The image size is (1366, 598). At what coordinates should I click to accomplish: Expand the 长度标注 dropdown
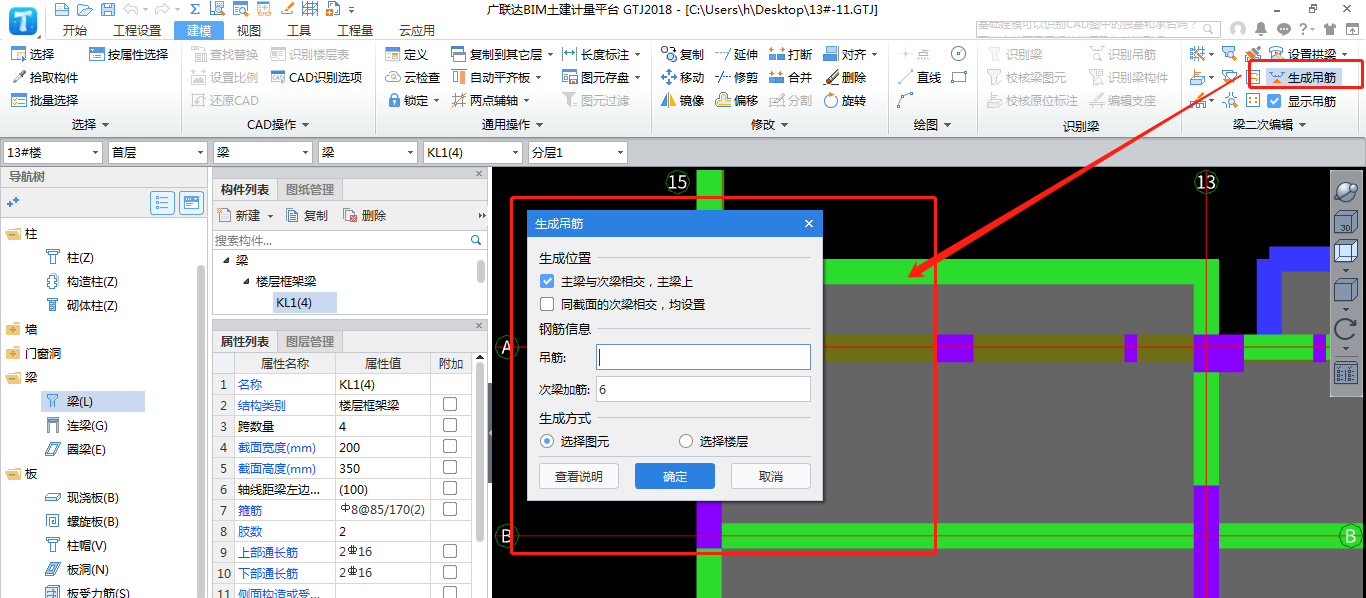[x=638, y=54]
